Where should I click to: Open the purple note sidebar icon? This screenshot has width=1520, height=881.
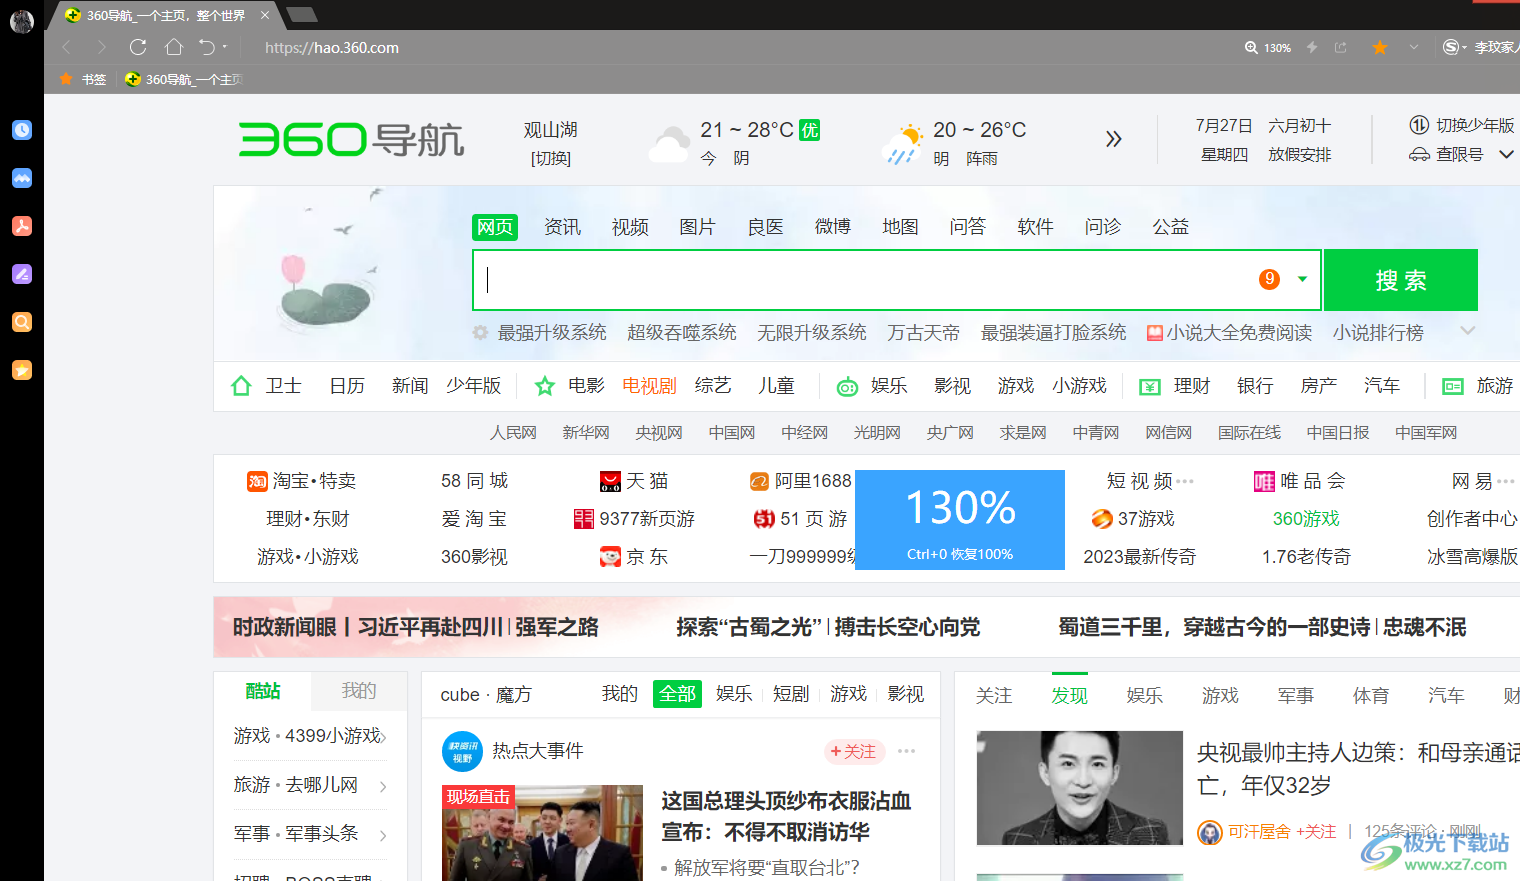point(22,274)
